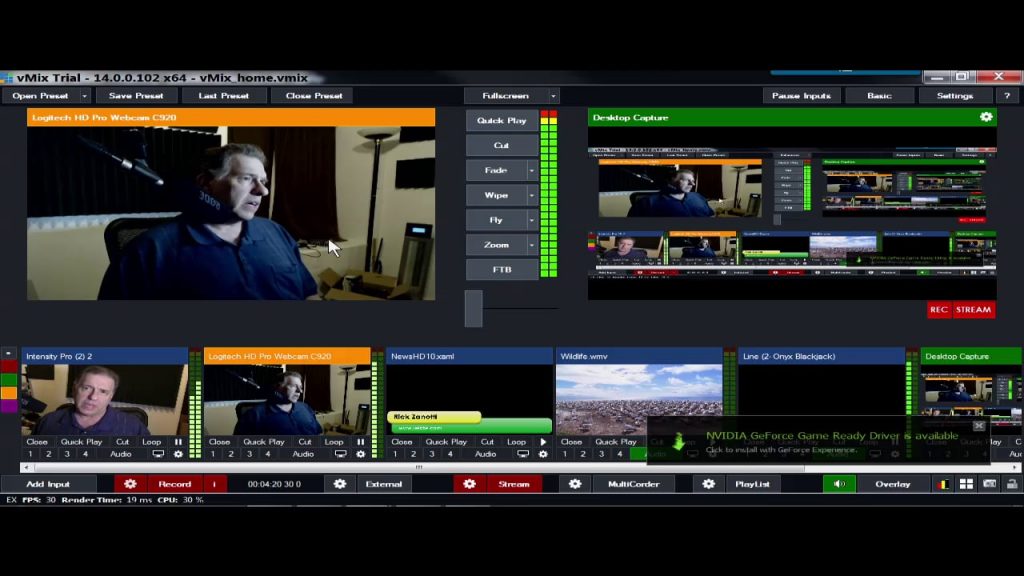1024x576 pixels.
Task: Click Close Preset in the top bar
Action: [x=313, y=95]
